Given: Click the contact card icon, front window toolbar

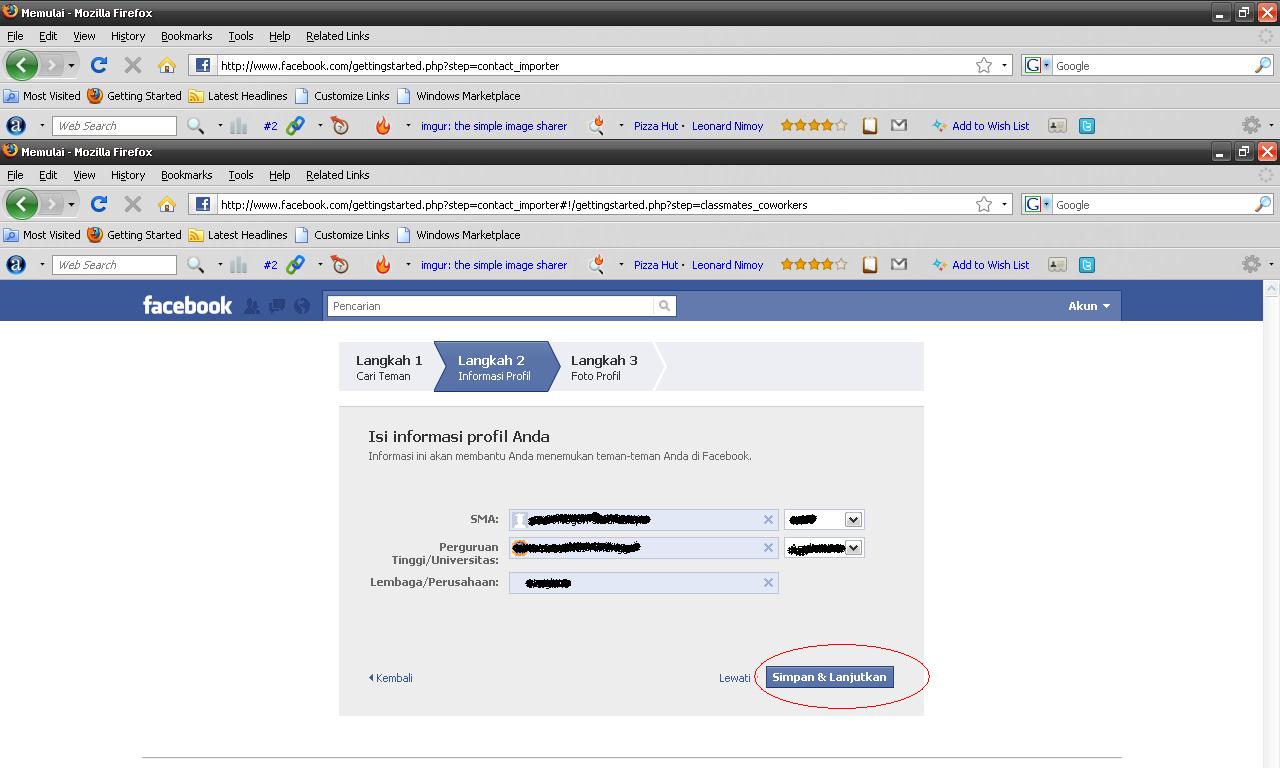Looking at the screenshot, I should [x=1057, y=265].
